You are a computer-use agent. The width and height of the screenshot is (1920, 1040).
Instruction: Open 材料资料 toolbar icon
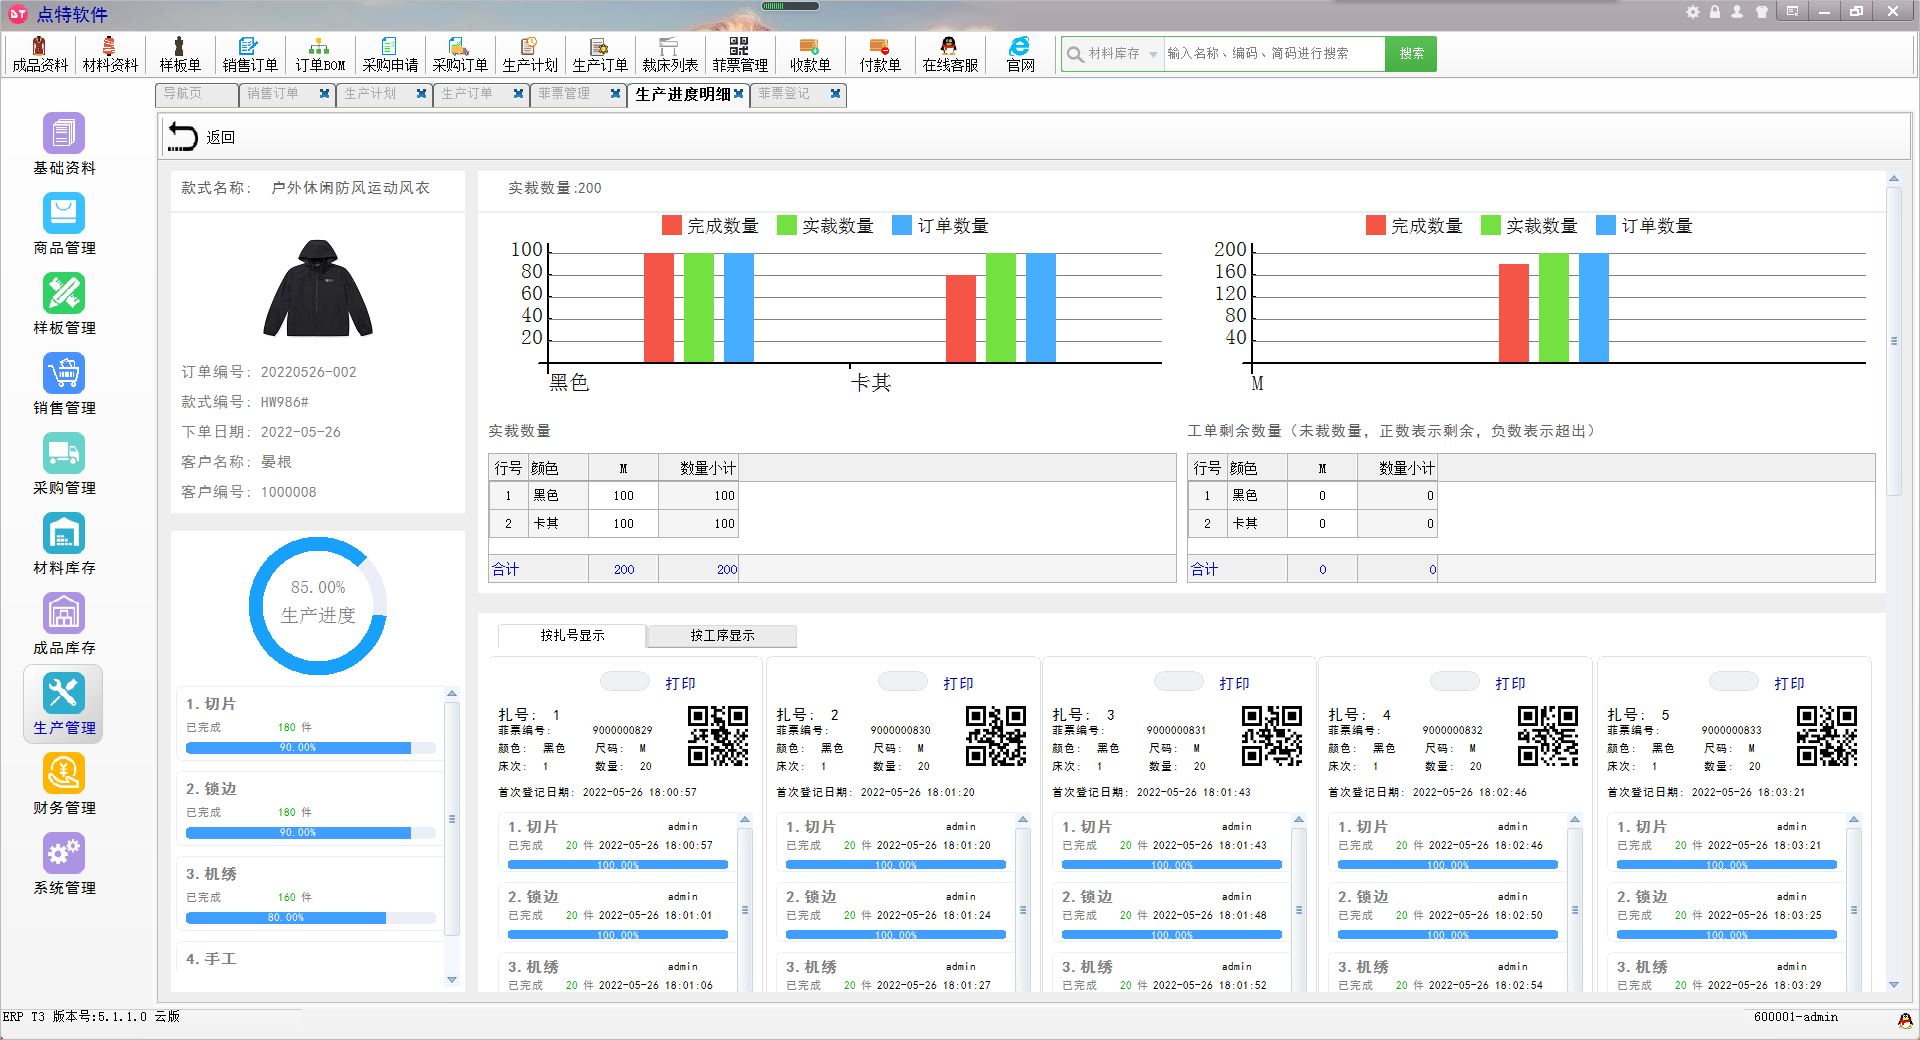(110, 54)
